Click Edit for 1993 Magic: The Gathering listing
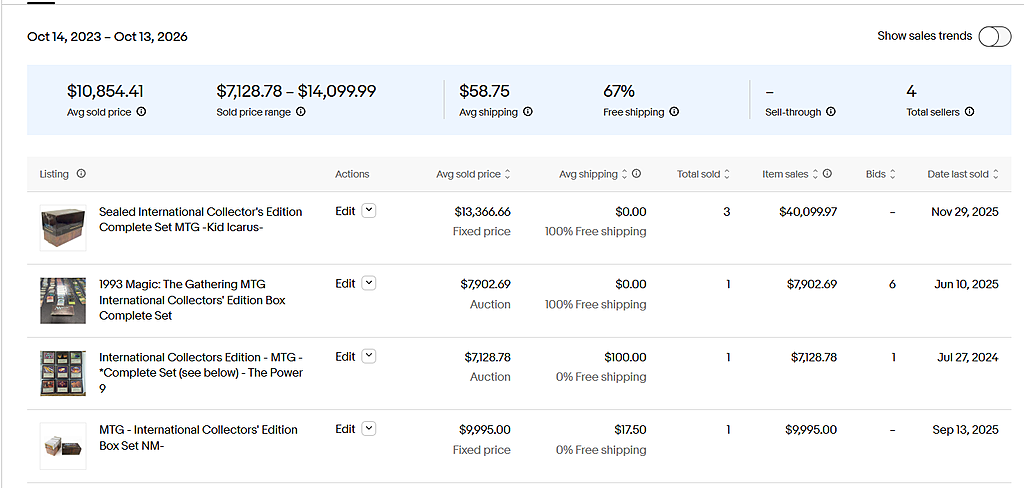1024x488 pixels. (345, 284)
